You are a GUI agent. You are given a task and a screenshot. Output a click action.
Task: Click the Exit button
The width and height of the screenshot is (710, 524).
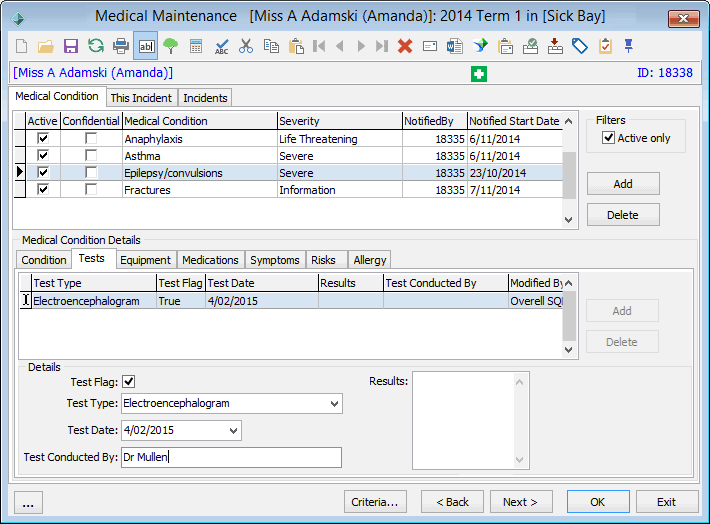[x=667, y=502]
